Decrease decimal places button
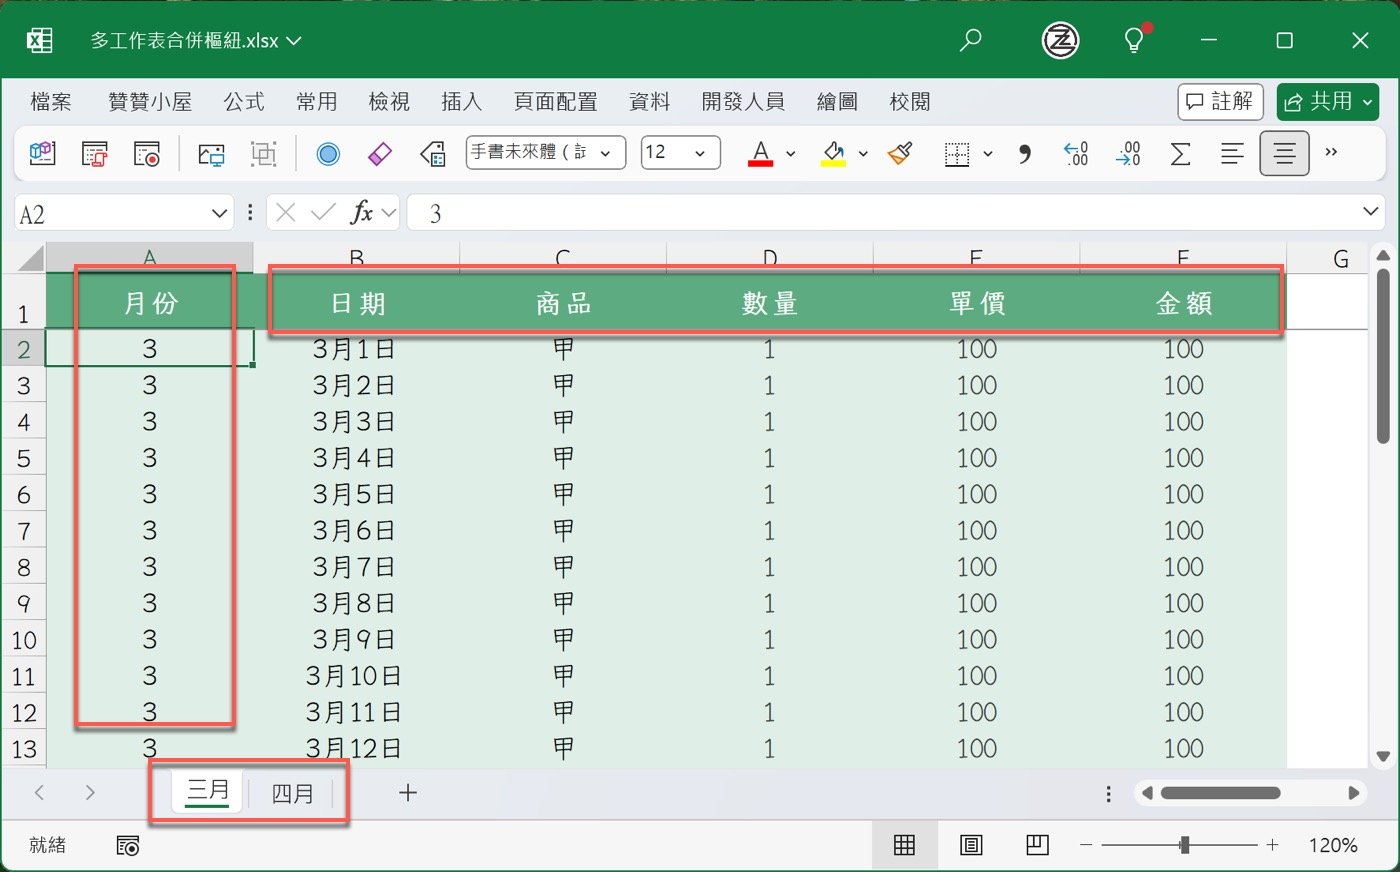 1128,153
